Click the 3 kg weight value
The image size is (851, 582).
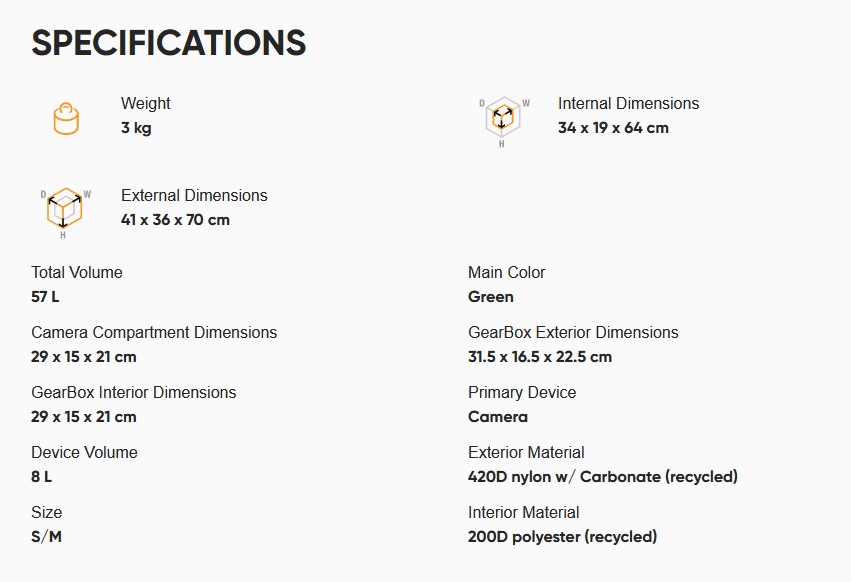click(x=136, y=128)
